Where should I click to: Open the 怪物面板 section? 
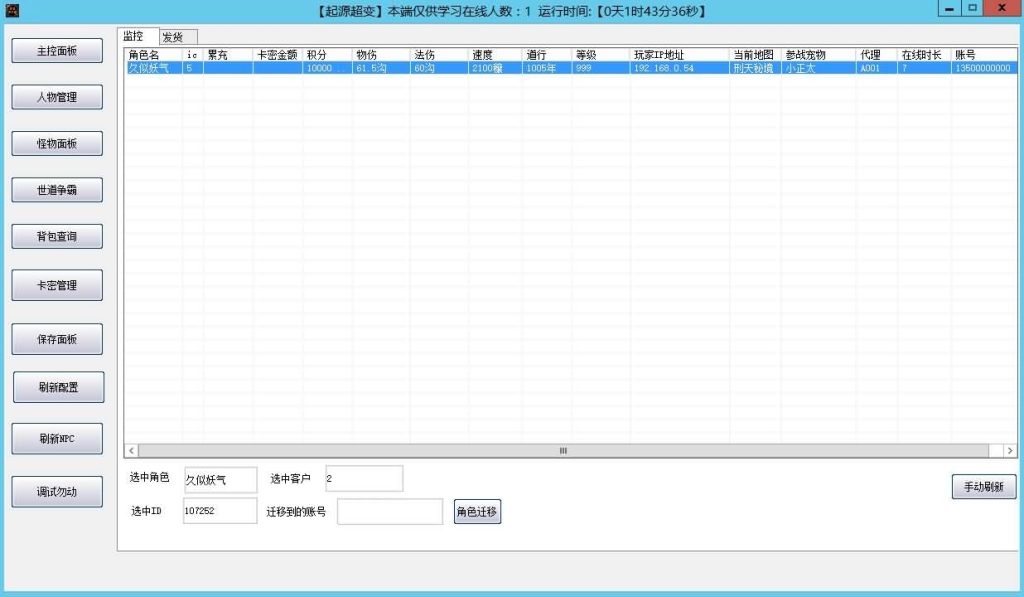point(57,144)
